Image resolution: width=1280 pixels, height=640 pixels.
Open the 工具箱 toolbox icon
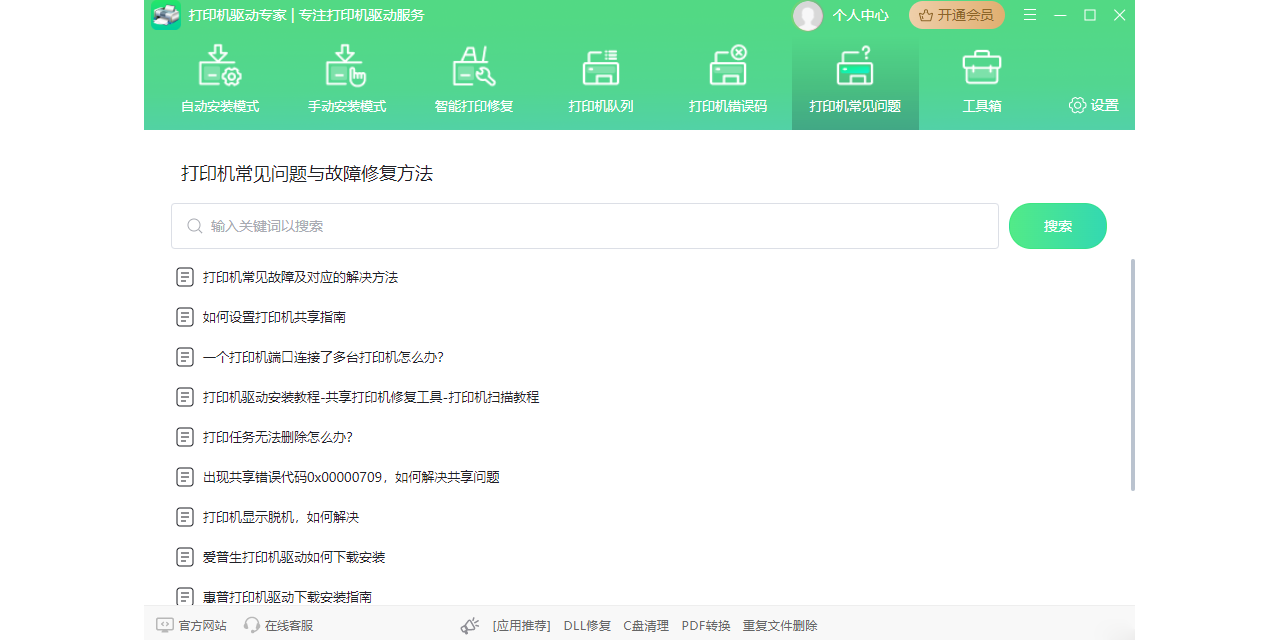click(981, 67)
